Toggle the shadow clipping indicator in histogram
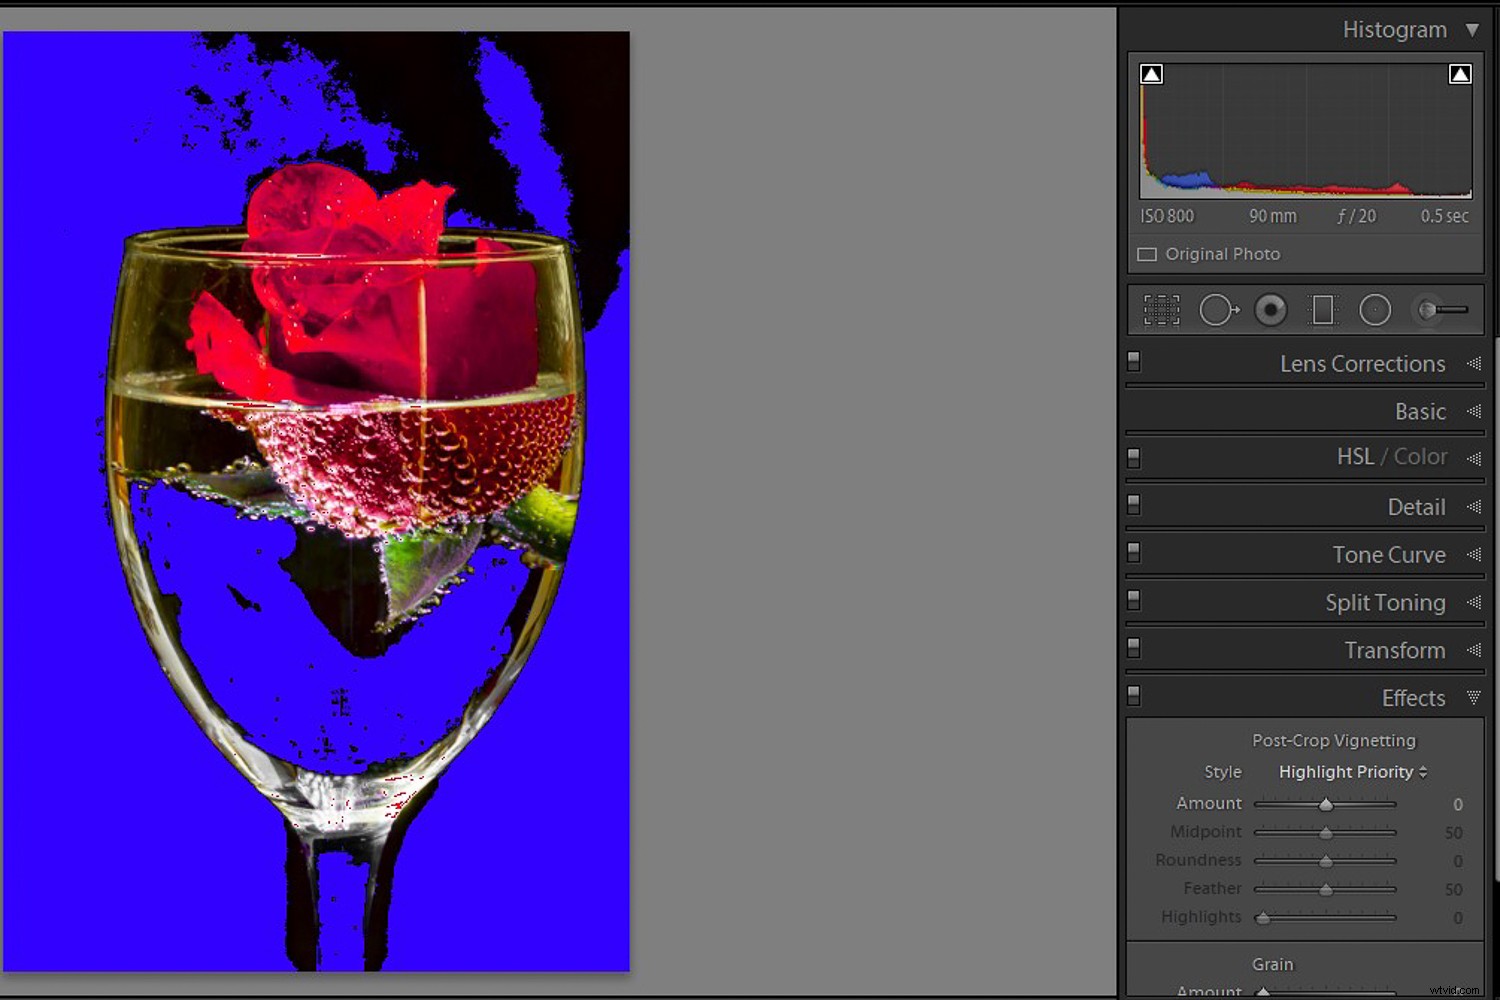 coord(1151,73)
